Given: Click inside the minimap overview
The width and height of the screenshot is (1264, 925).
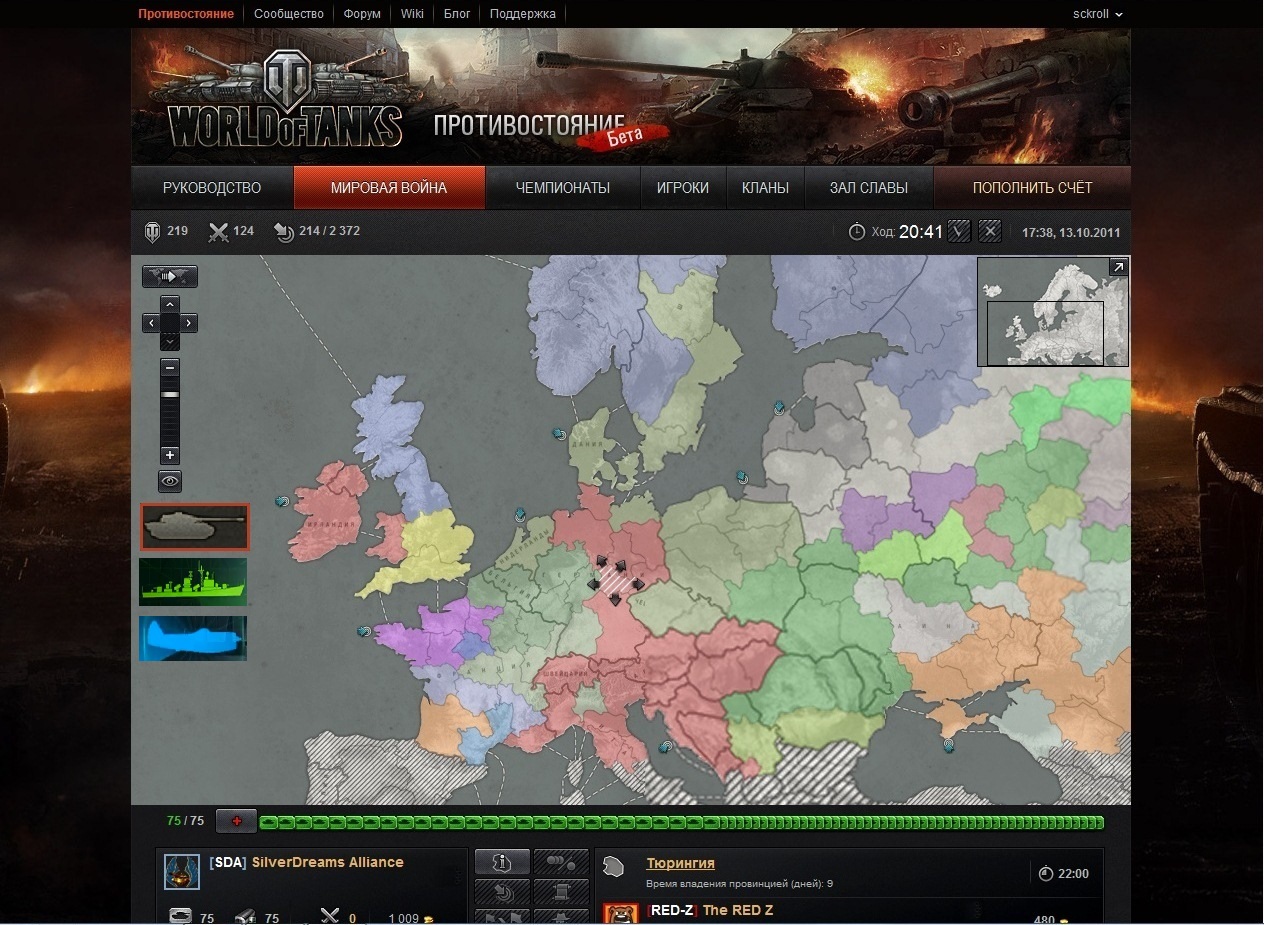Looking at the screenshot, I should pyautogui.click(x=1053, y=311).
